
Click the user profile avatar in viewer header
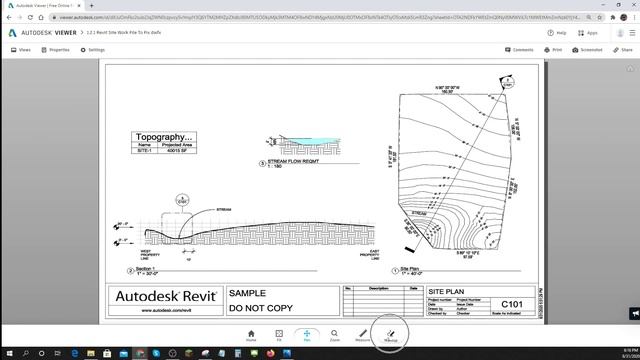tap(620, 33)
